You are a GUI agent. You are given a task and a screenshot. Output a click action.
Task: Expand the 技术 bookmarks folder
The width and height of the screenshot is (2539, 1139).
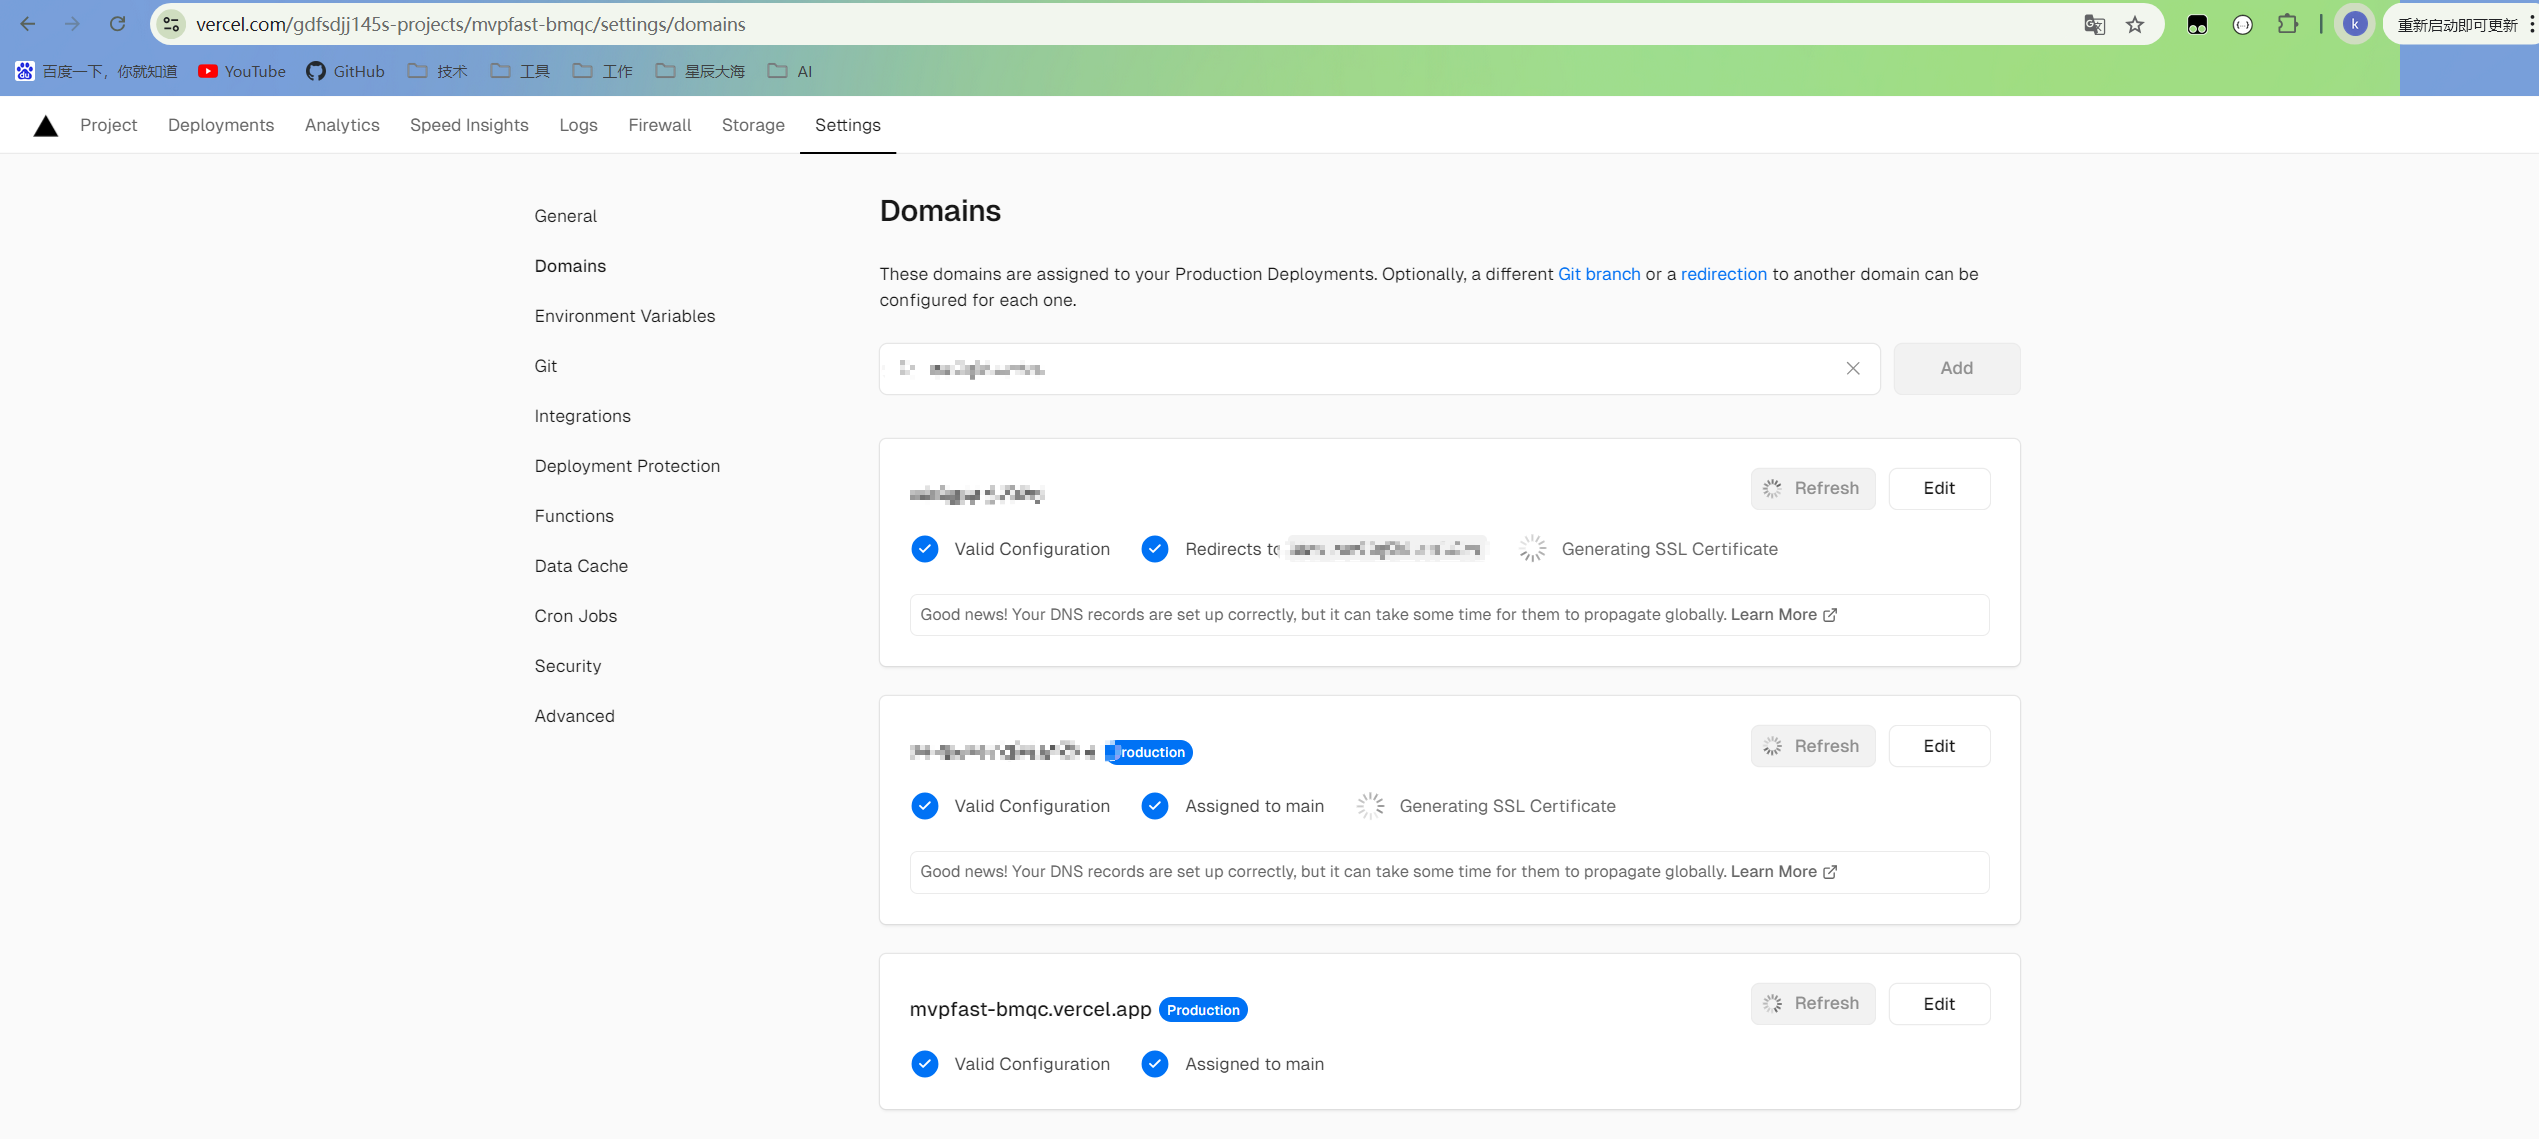(438, 71)
